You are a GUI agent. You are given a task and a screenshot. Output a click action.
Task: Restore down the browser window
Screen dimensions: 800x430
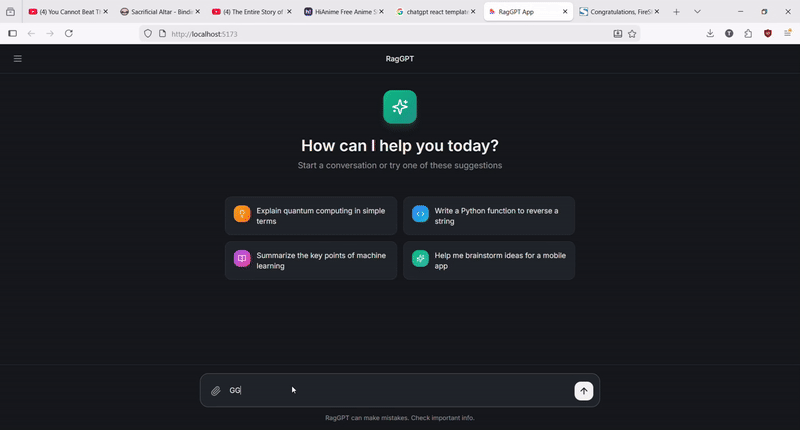point(764,11)
